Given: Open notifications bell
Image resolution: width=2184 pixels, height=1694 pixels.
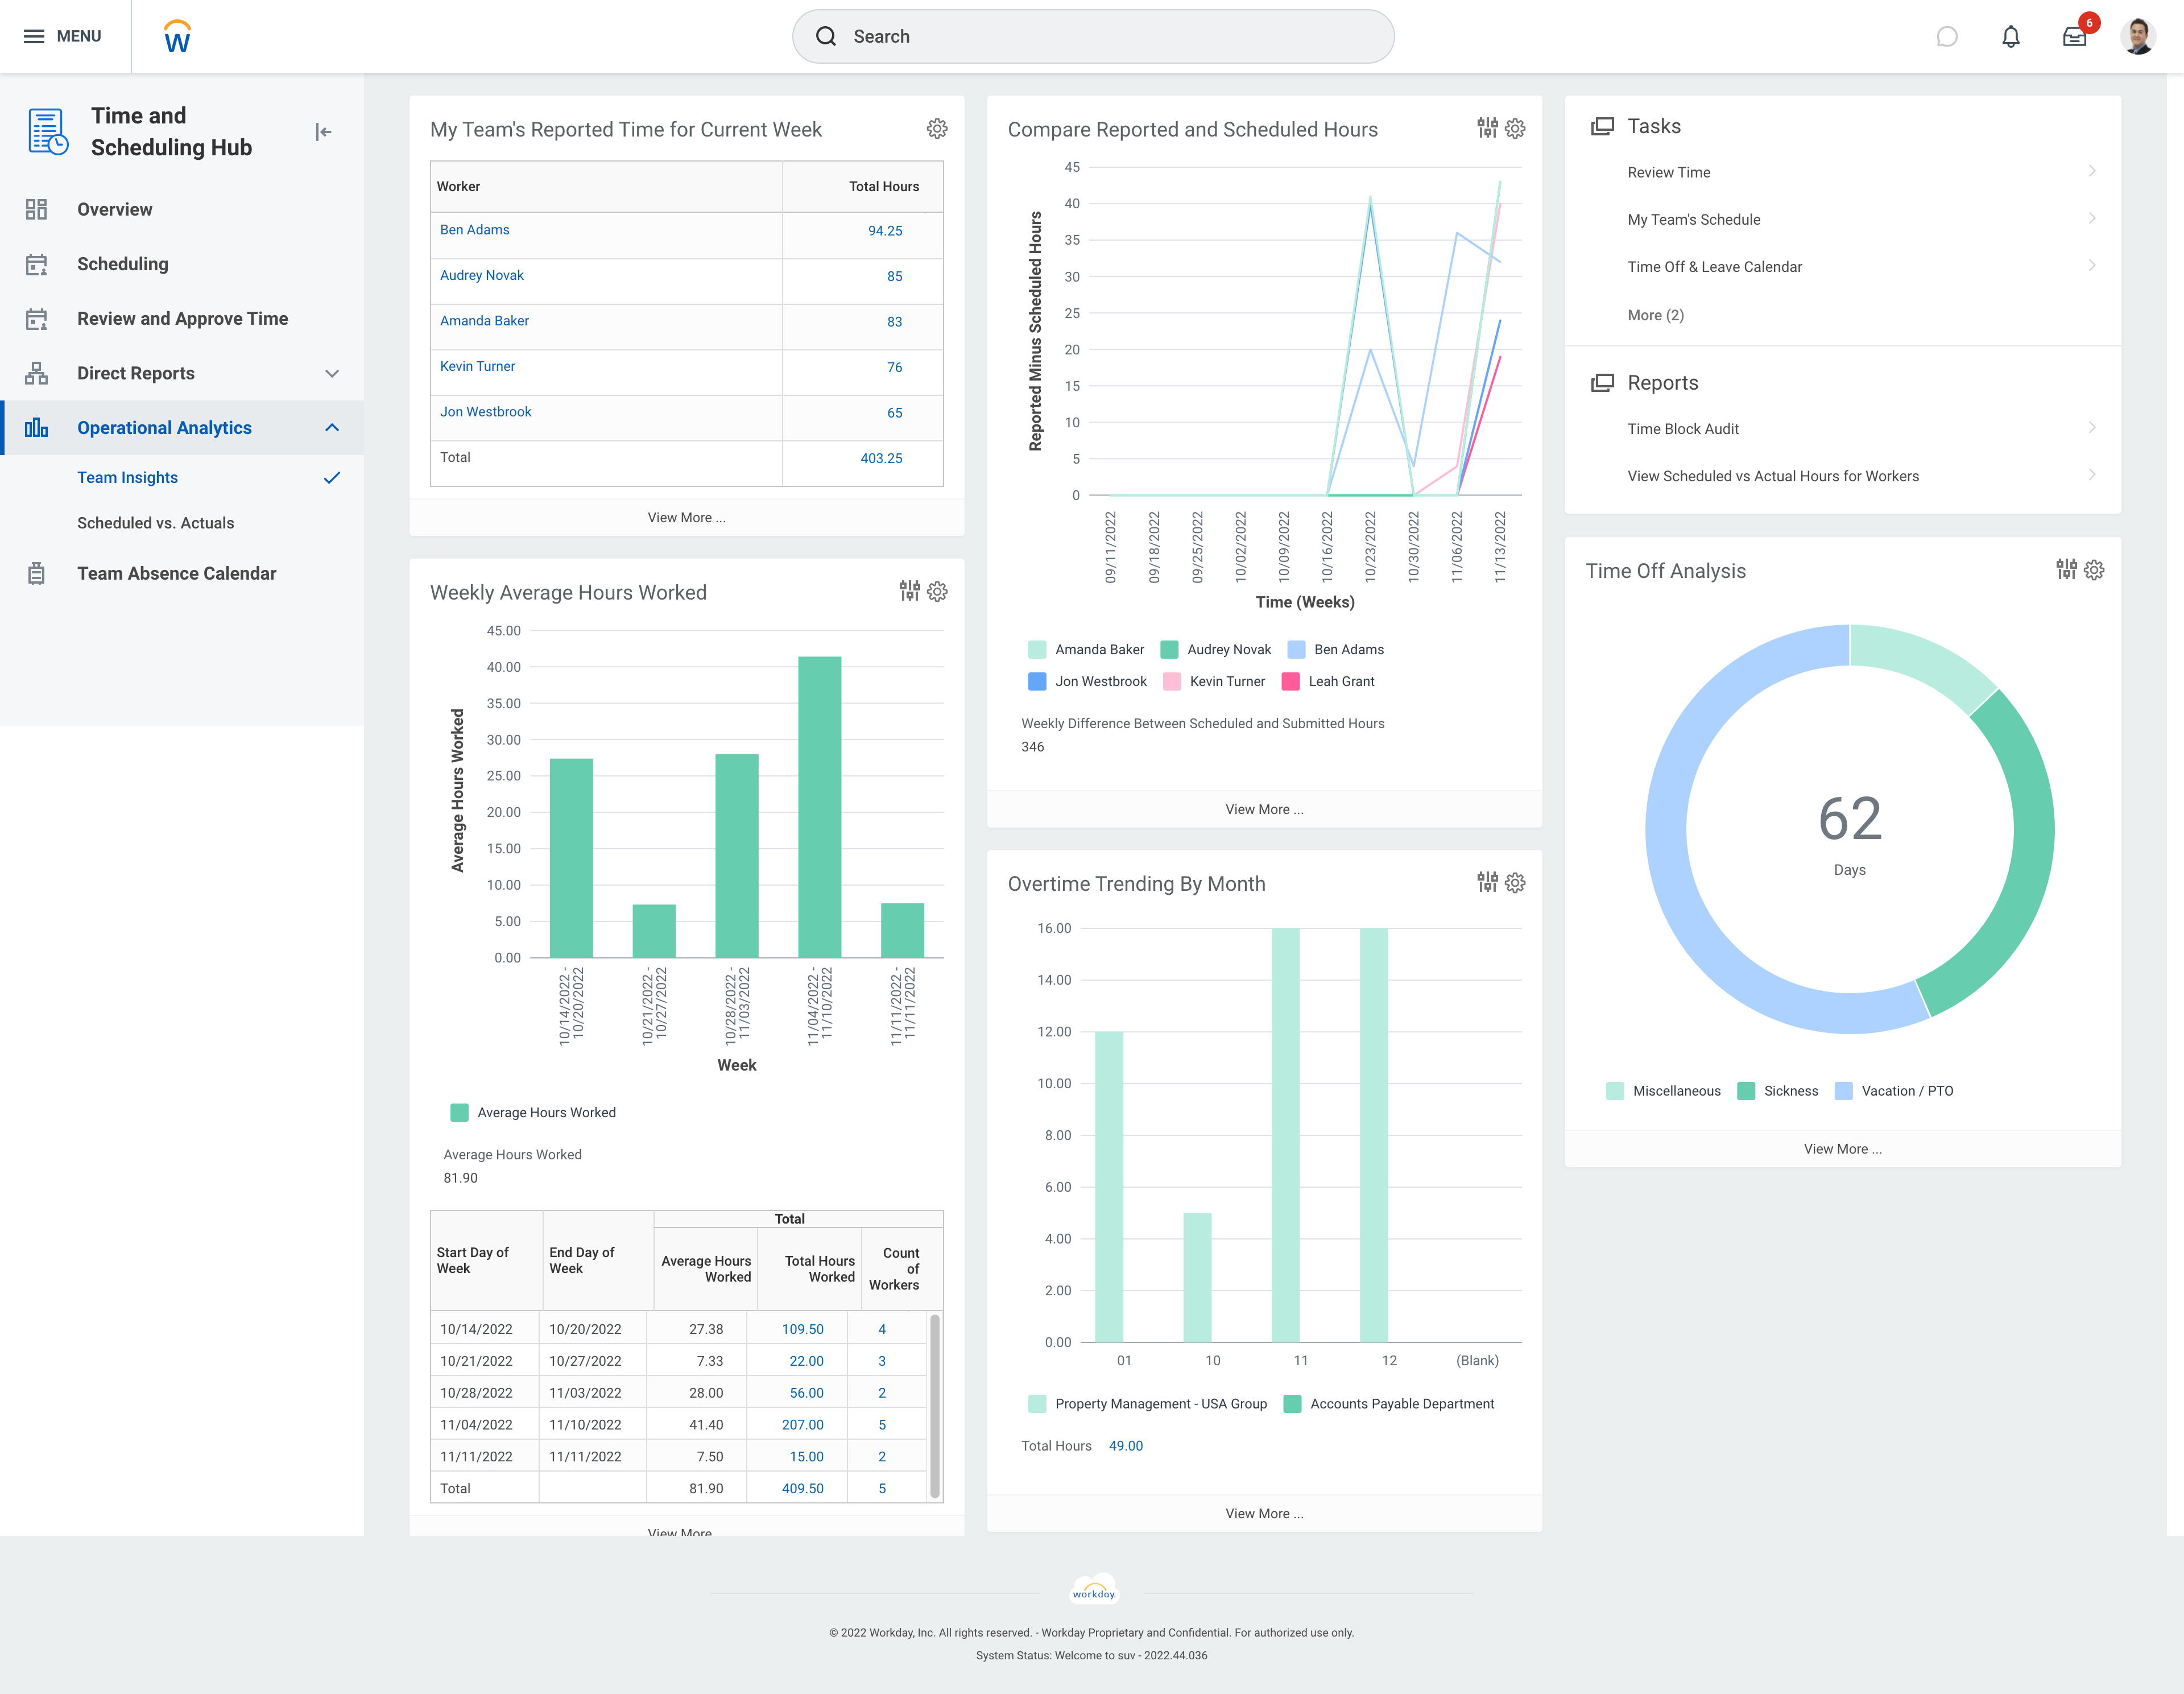Looking at the screenshot, I should click(2011, 36).
